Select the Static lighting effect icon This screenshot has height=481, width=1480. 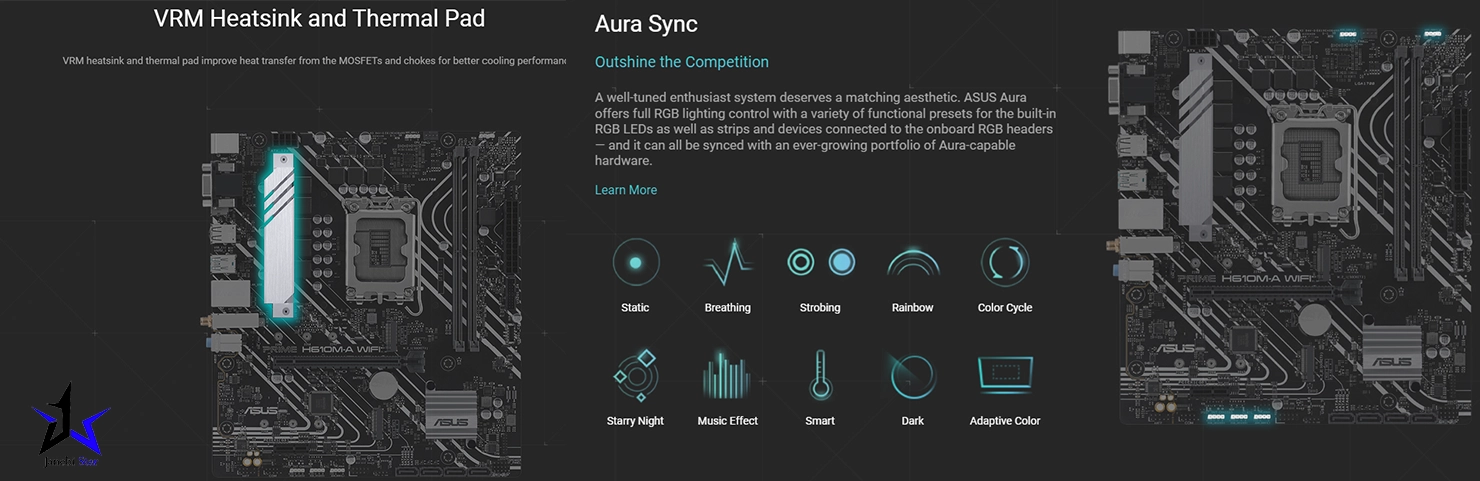click(x=635, y=263)
